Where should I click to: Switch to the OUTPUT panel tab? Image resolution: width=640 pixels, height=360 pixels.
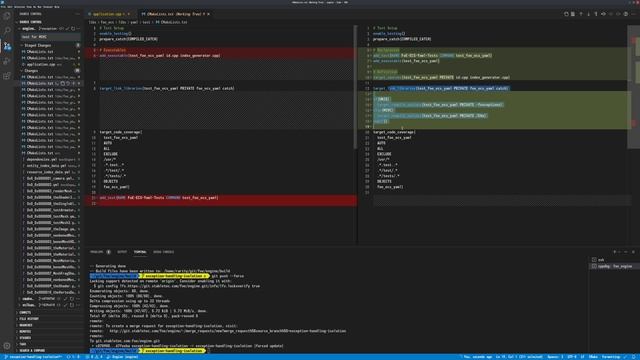point(122,252)
